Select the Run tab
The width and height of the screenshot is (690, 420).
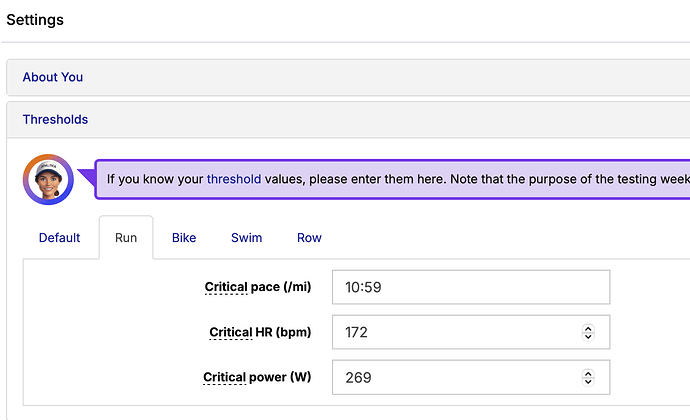point(126,238)
